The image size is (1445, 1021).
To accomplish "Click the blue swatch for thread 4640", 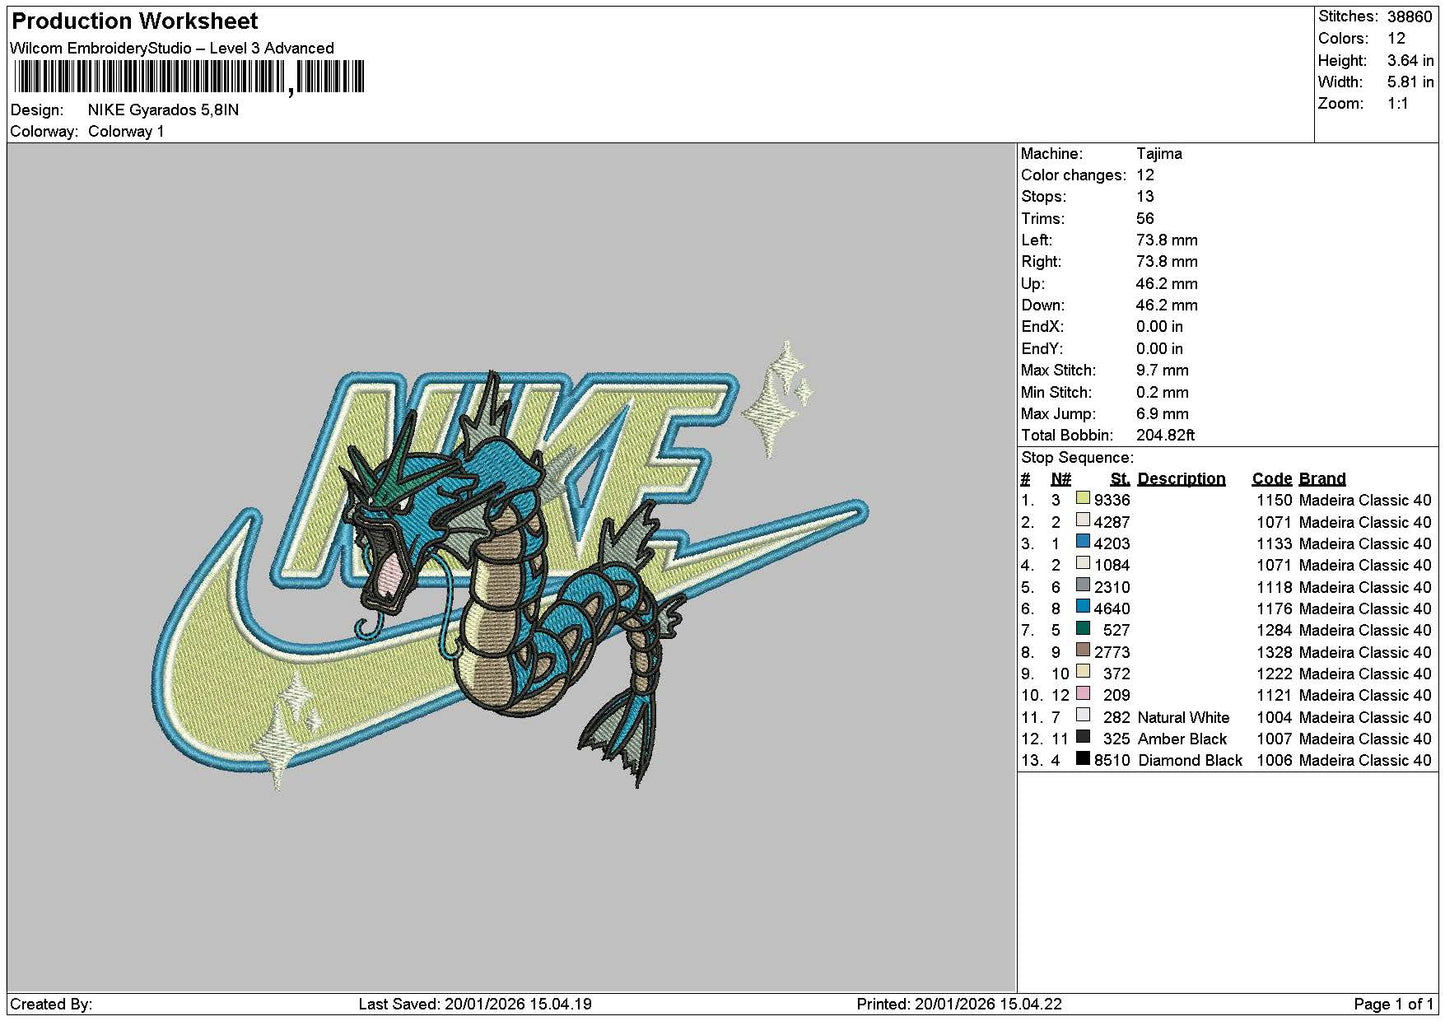I will [1083, 607].
